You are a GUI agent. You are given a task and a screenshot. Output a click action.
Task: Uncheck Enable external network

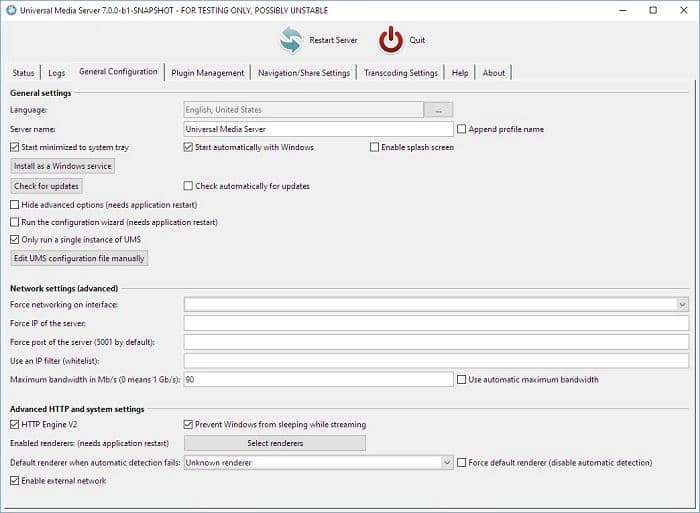(14, 480)
